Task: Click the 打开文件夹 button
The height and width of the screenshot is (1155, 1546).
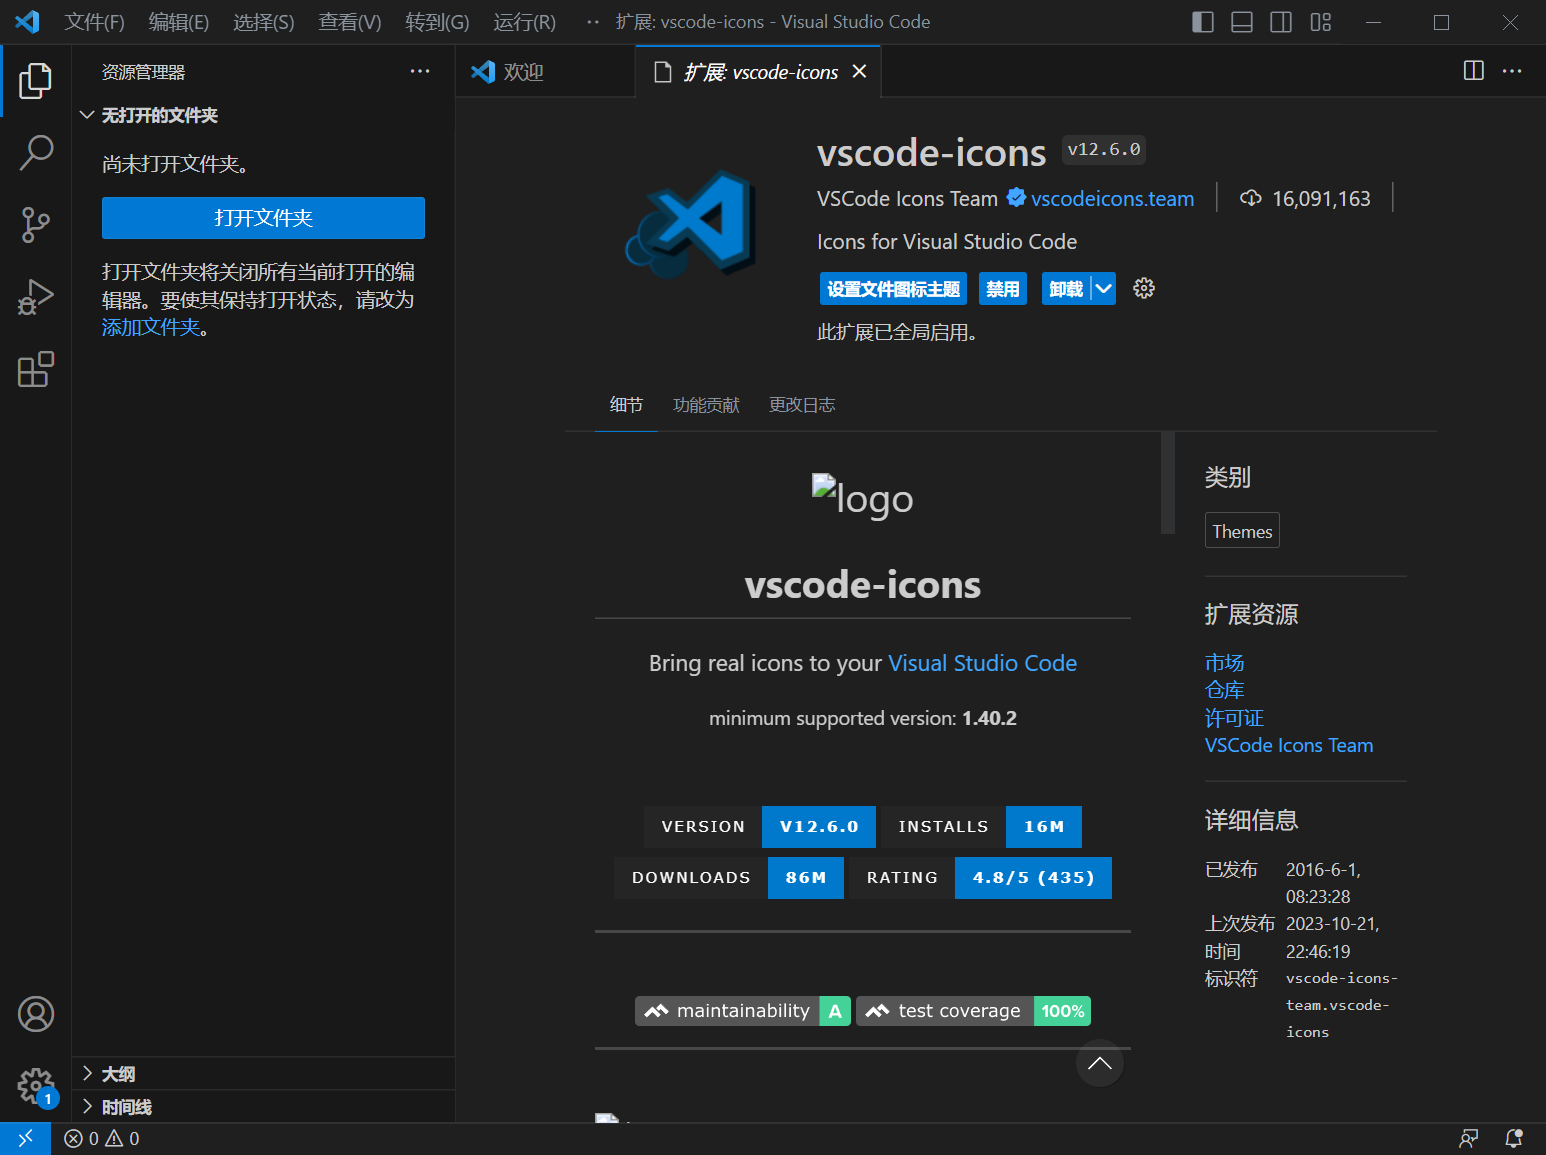Action: click(x=263, y=218)
